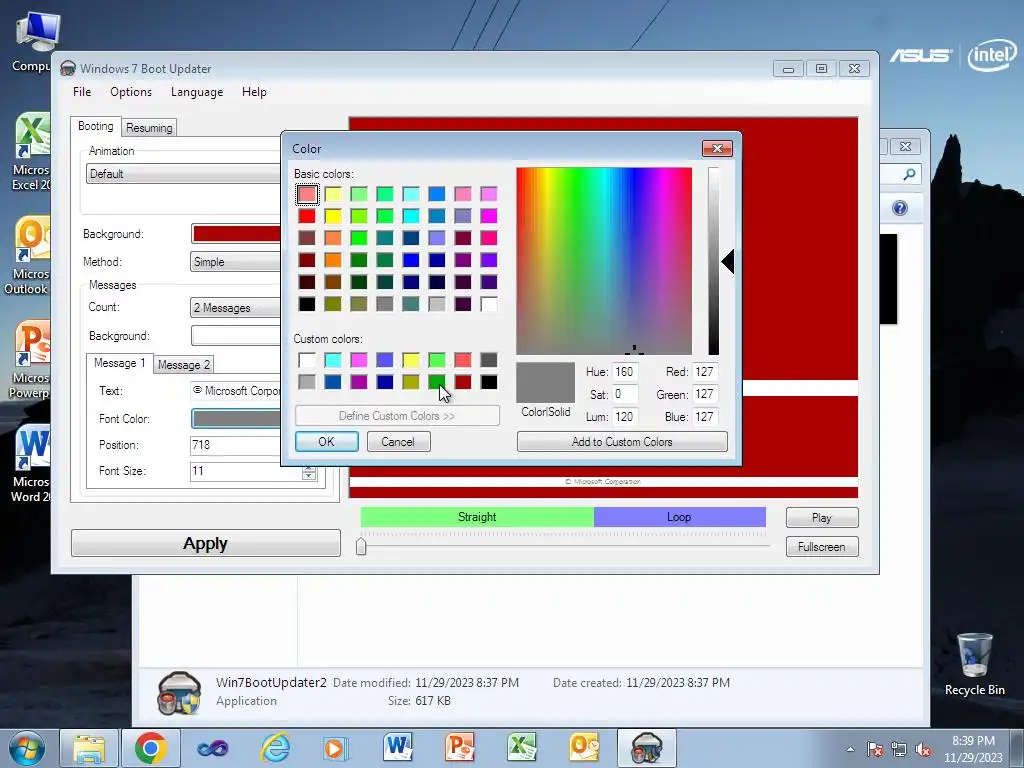Select the Message 1 tab
This screenshot has width=1024, height=768.
pyautogui.click(x=120, y=363)
